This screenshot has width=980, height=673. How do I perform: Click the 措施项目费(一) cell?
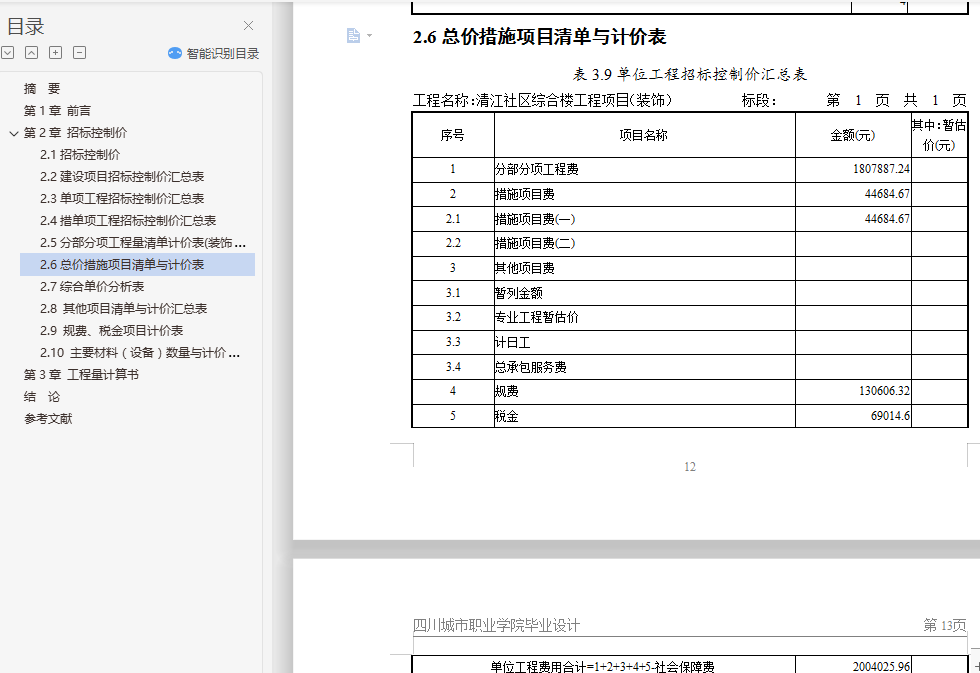pos(644,219)
